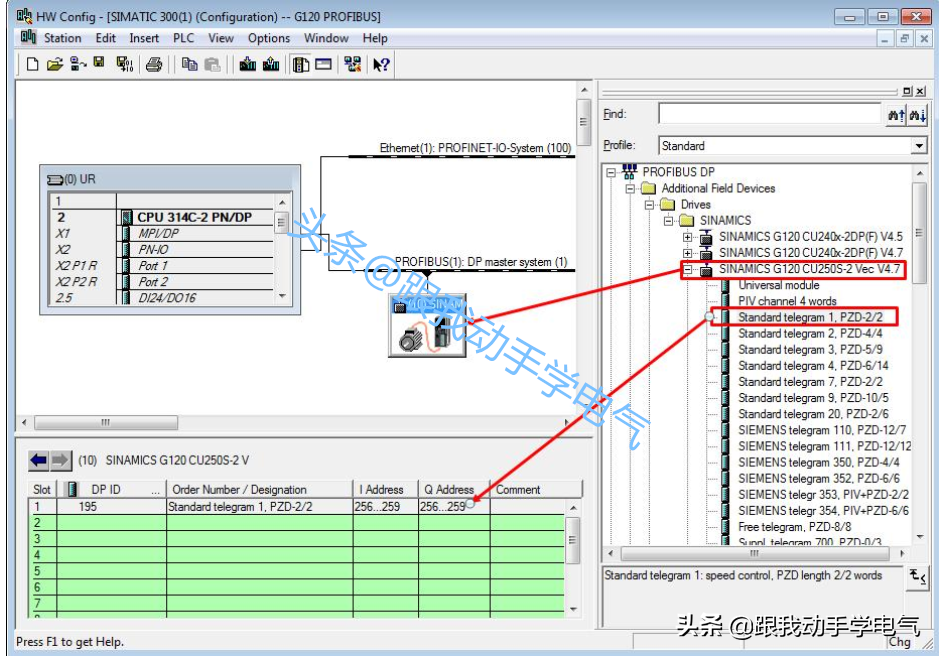Open the Station menu

point(62,38)
